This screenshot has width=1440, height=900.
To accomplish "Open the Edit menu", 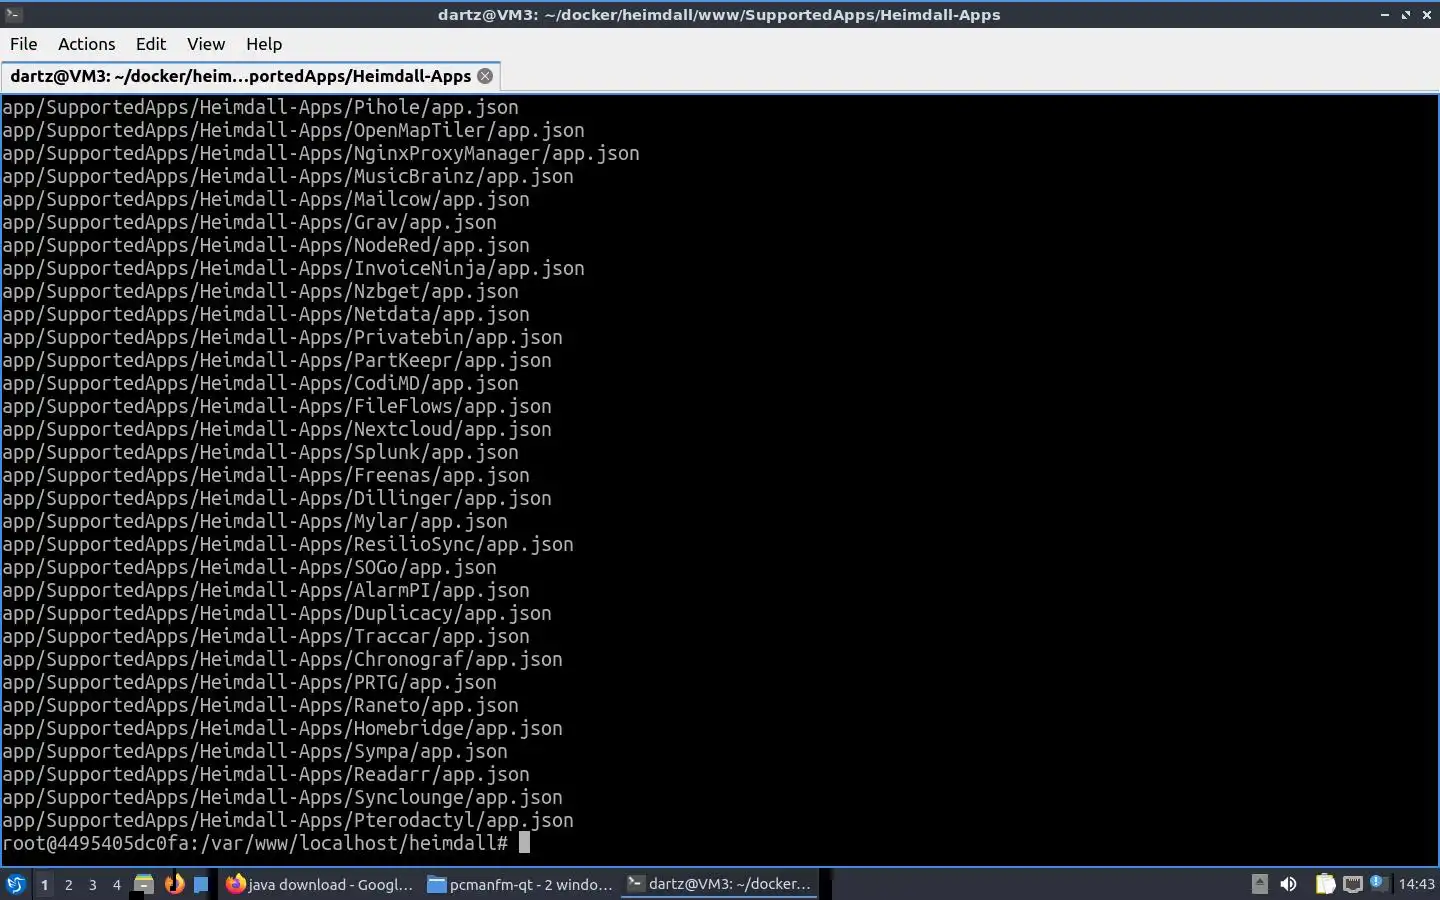I will [151, 44].
